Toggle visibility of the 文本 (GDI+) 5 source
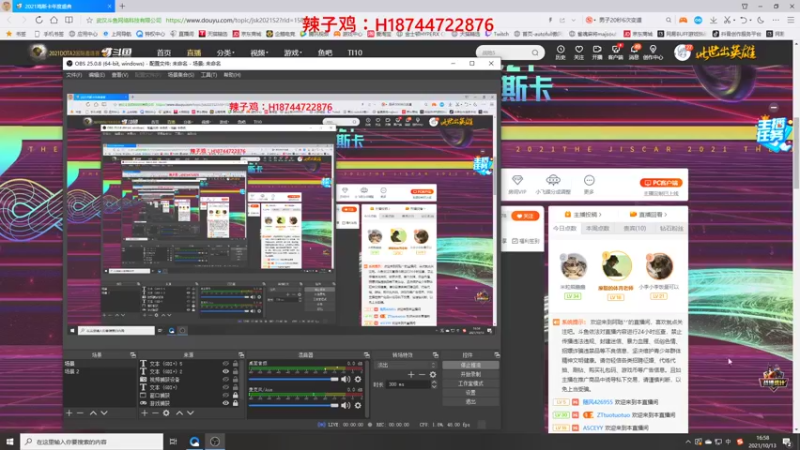This screenshot has width=800, height=450. [226, 364]
